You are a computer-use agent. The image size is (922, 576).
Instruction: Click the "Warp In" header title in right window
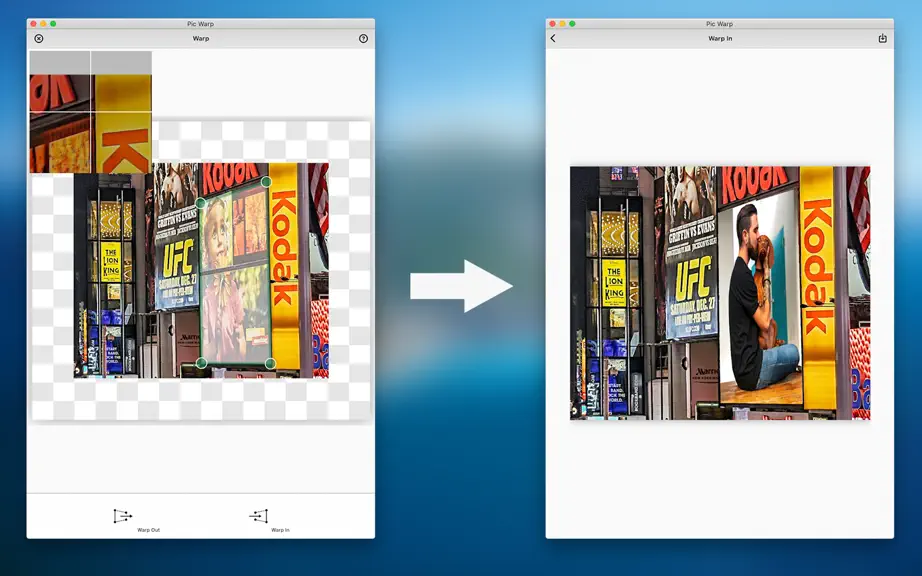coord(720,38)
